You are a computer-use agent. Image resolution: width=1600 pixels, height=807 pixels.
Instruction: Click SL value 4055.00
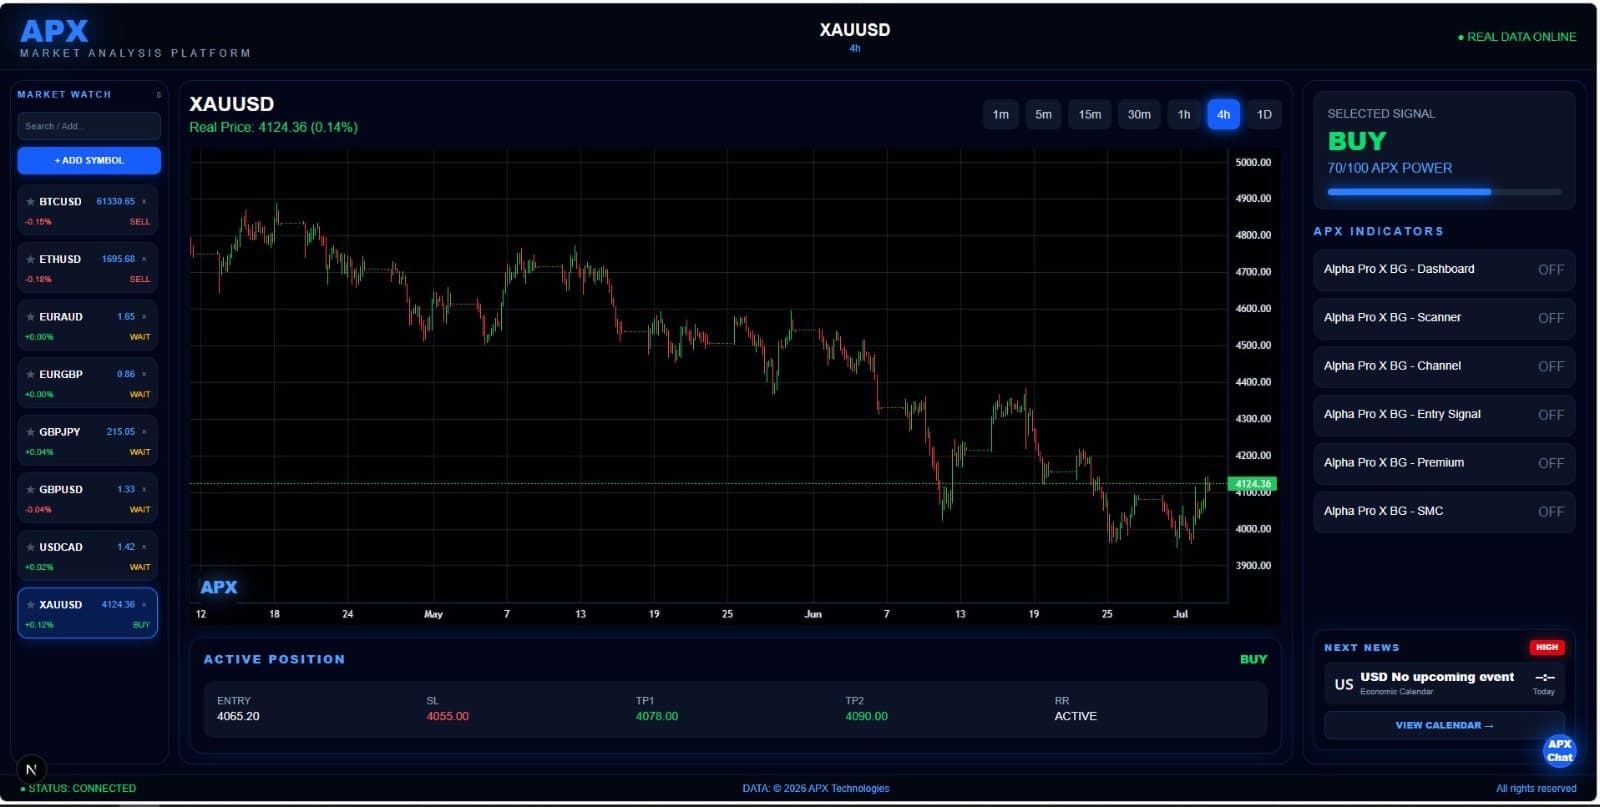(x=447, y=717)
